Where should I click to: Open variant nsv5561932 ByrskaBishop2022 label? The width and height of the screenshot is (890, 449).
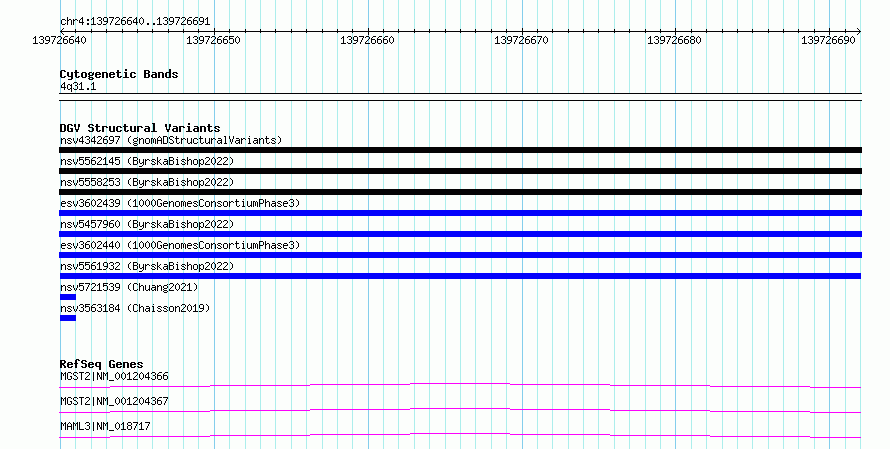pos(147,266)
